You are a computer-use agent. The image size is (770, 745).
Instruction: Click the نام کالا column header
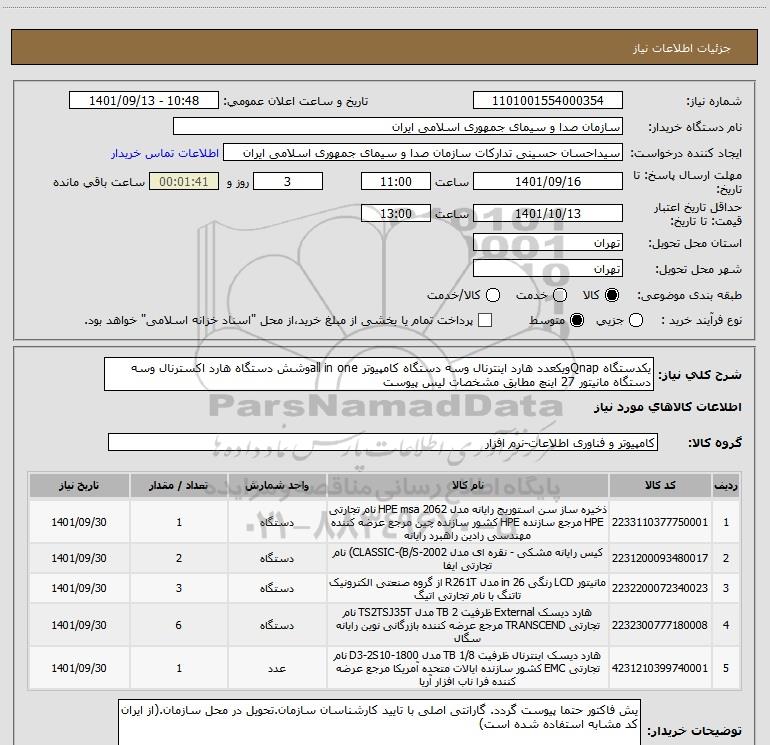(468, 485)
